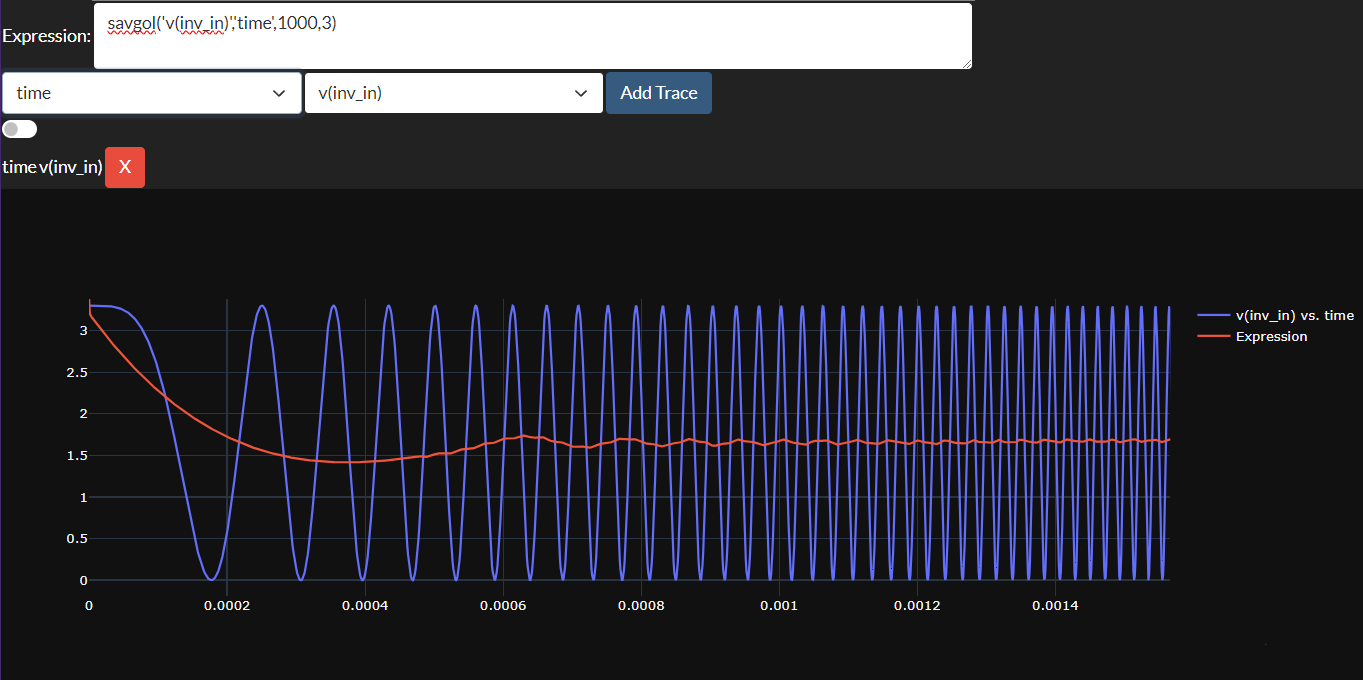Click x-axis tick label 0.0002
The width and height of the screenshot is (1363, 680).
click(227, 606)
